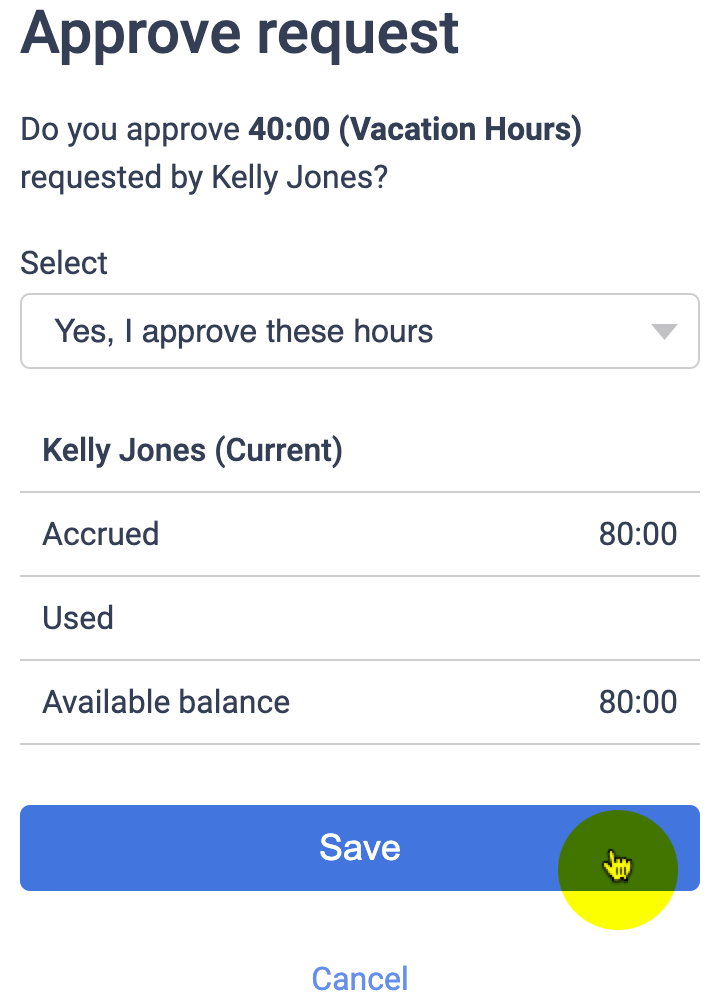Select the Accrued row label
This screenshot has width=722, height=1003.
101,534
